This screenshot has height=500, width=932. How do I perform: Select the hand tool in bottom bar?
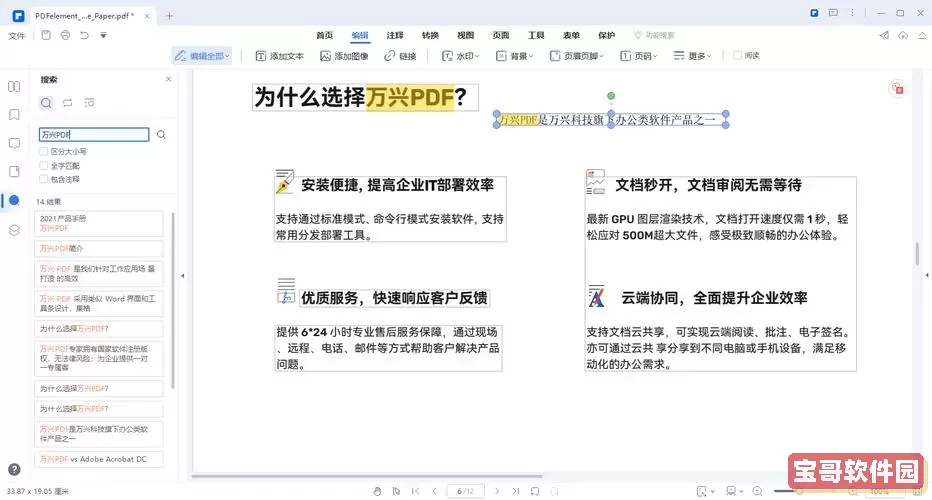click(377, 491)
